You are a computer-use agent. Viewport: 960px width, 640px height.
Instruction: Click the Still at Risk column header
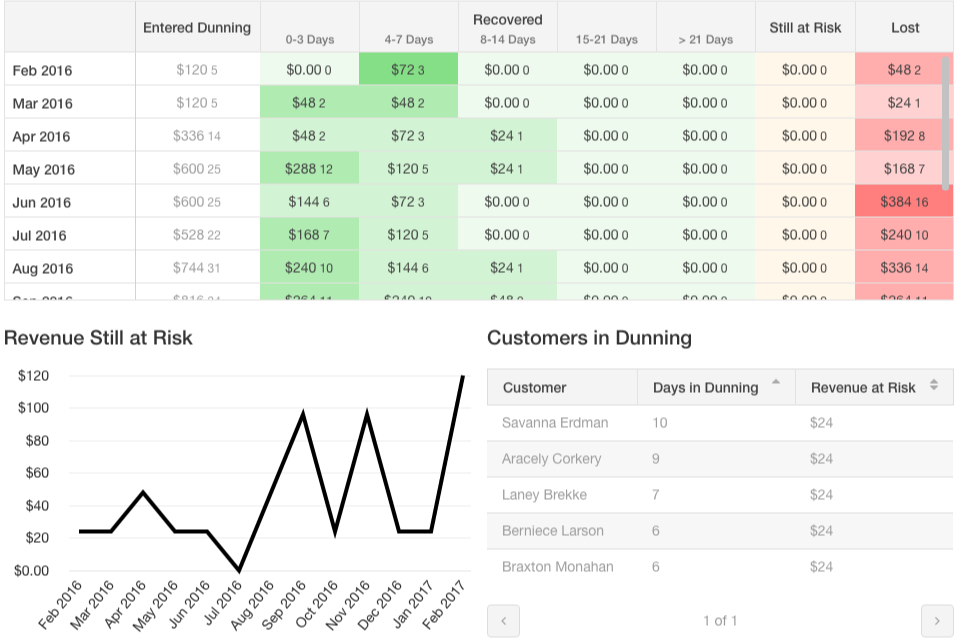click(805, 27)
